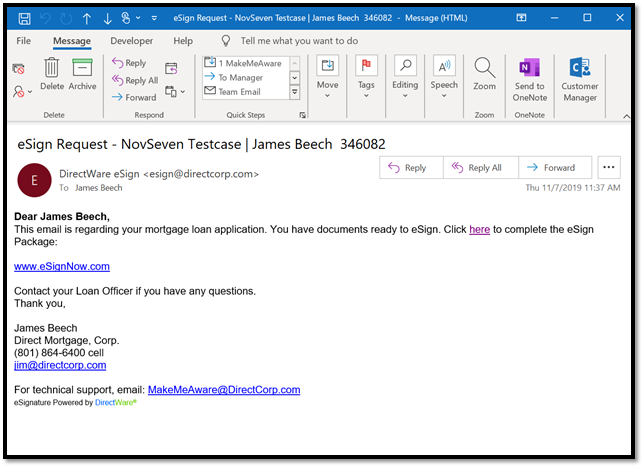Image resolution: width=644 pixels, height=468 pixels.
Task: Click the Ignore conversation icon
Action: [x=18, y=69]
